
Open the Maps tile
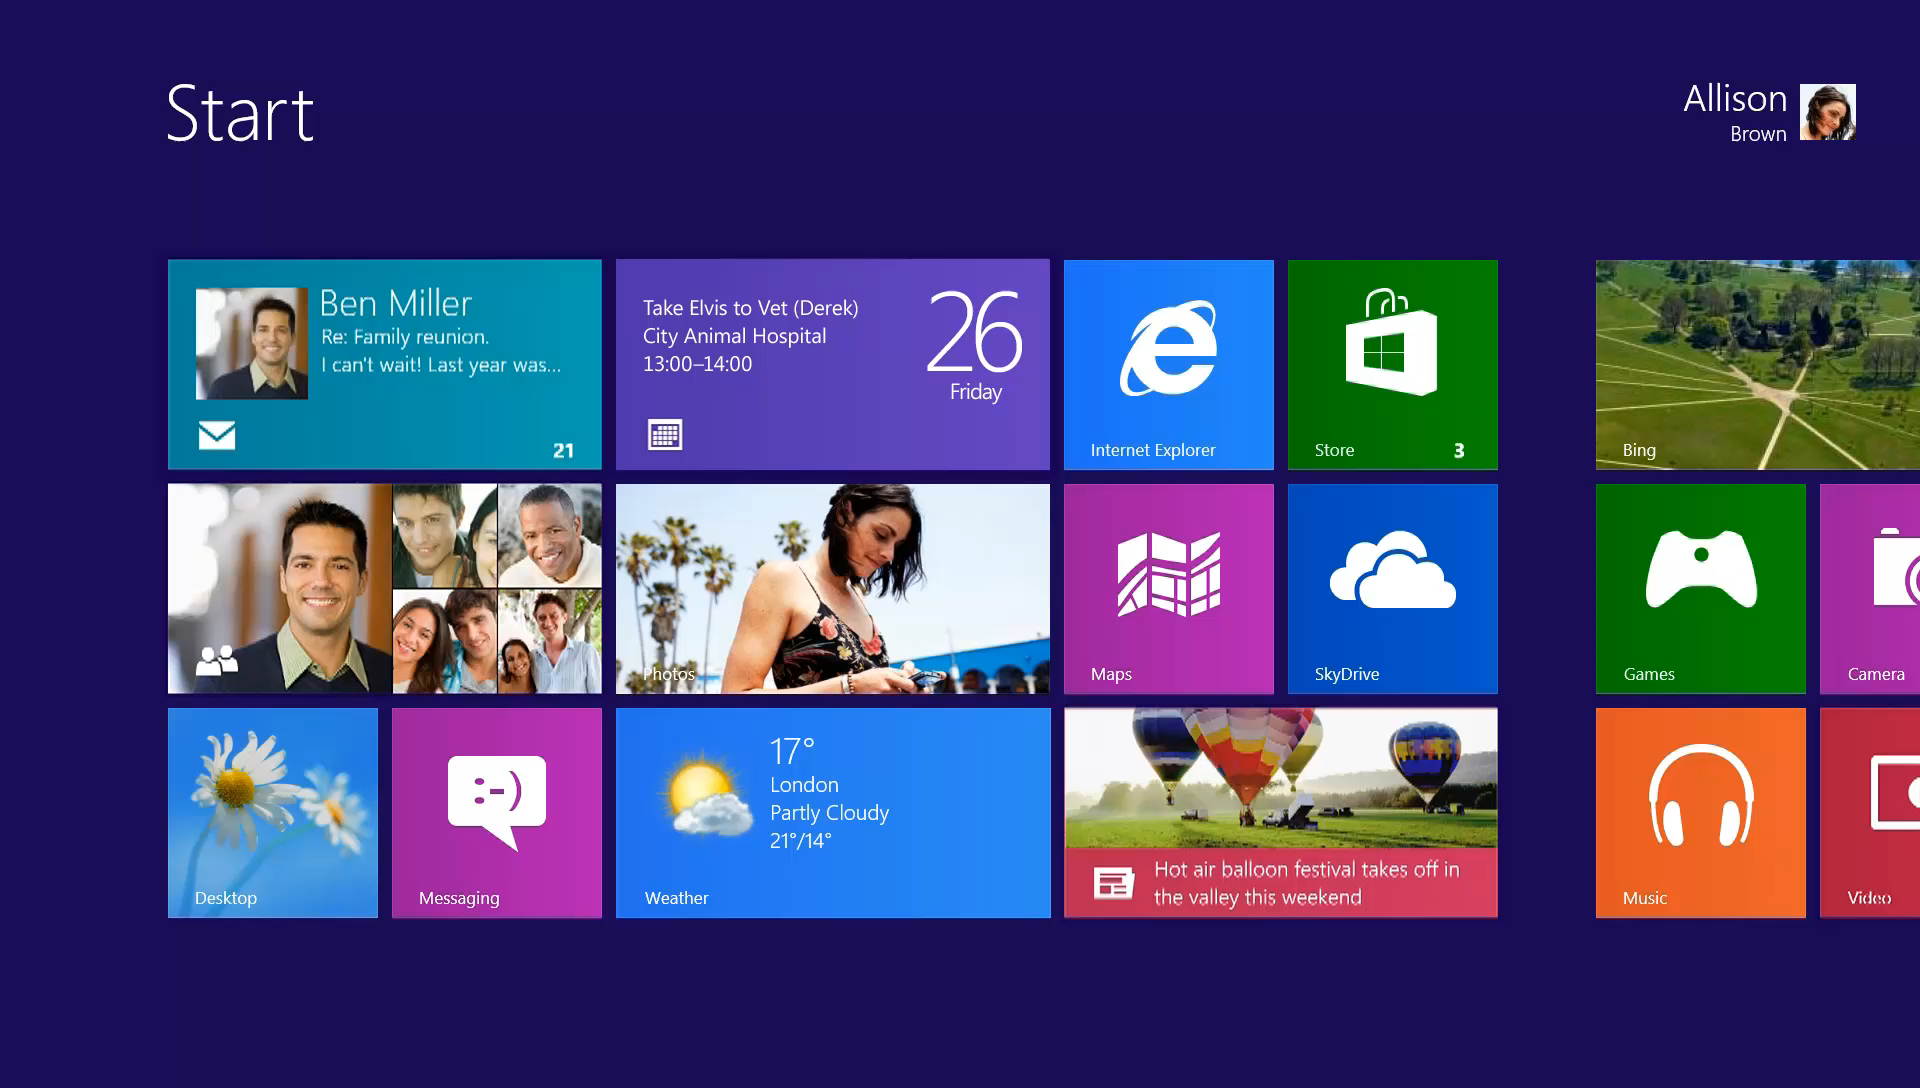point(1168,588)
